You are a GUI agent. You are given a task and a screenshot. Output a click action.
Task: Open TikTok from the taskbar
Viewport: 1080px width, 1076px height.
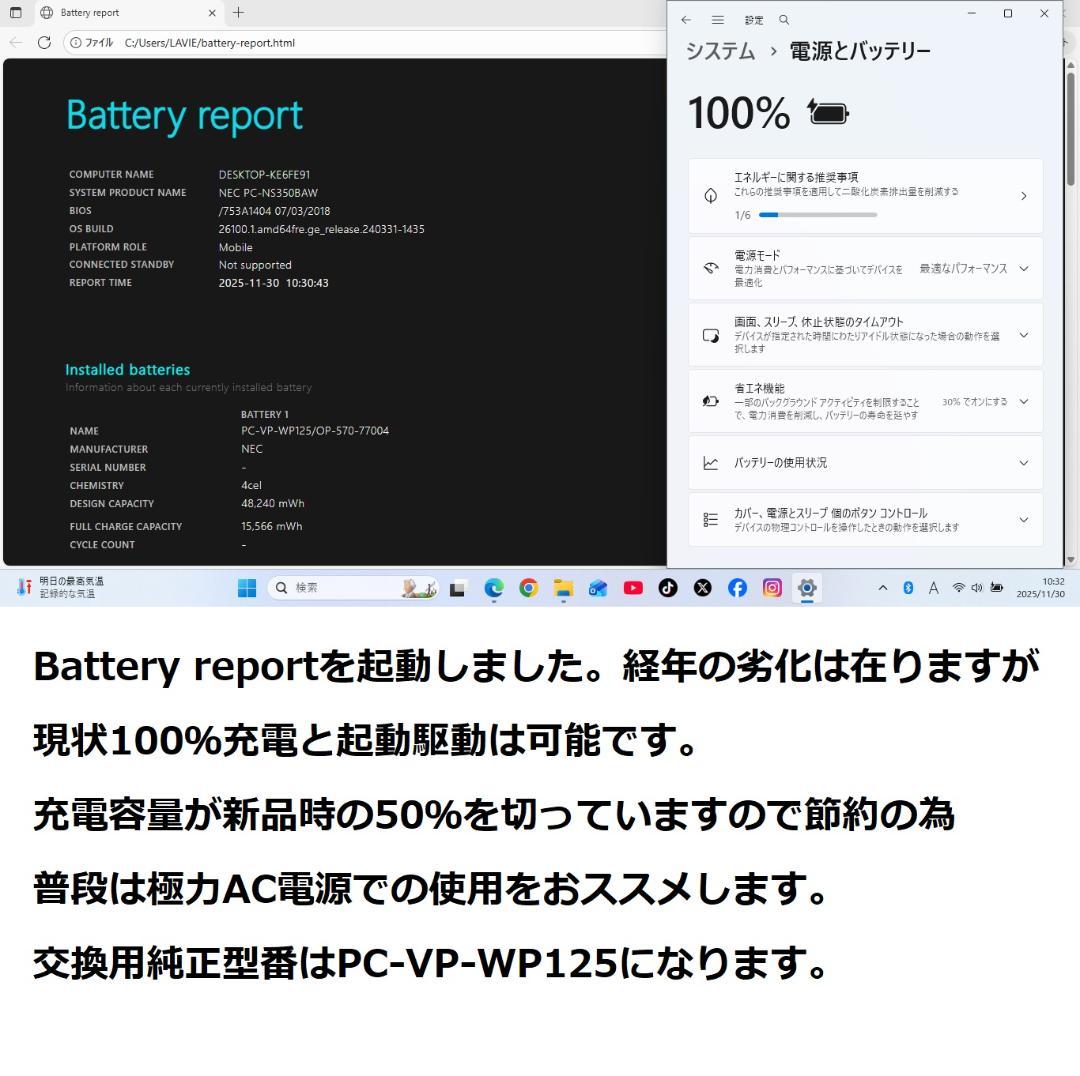point(668,588)
